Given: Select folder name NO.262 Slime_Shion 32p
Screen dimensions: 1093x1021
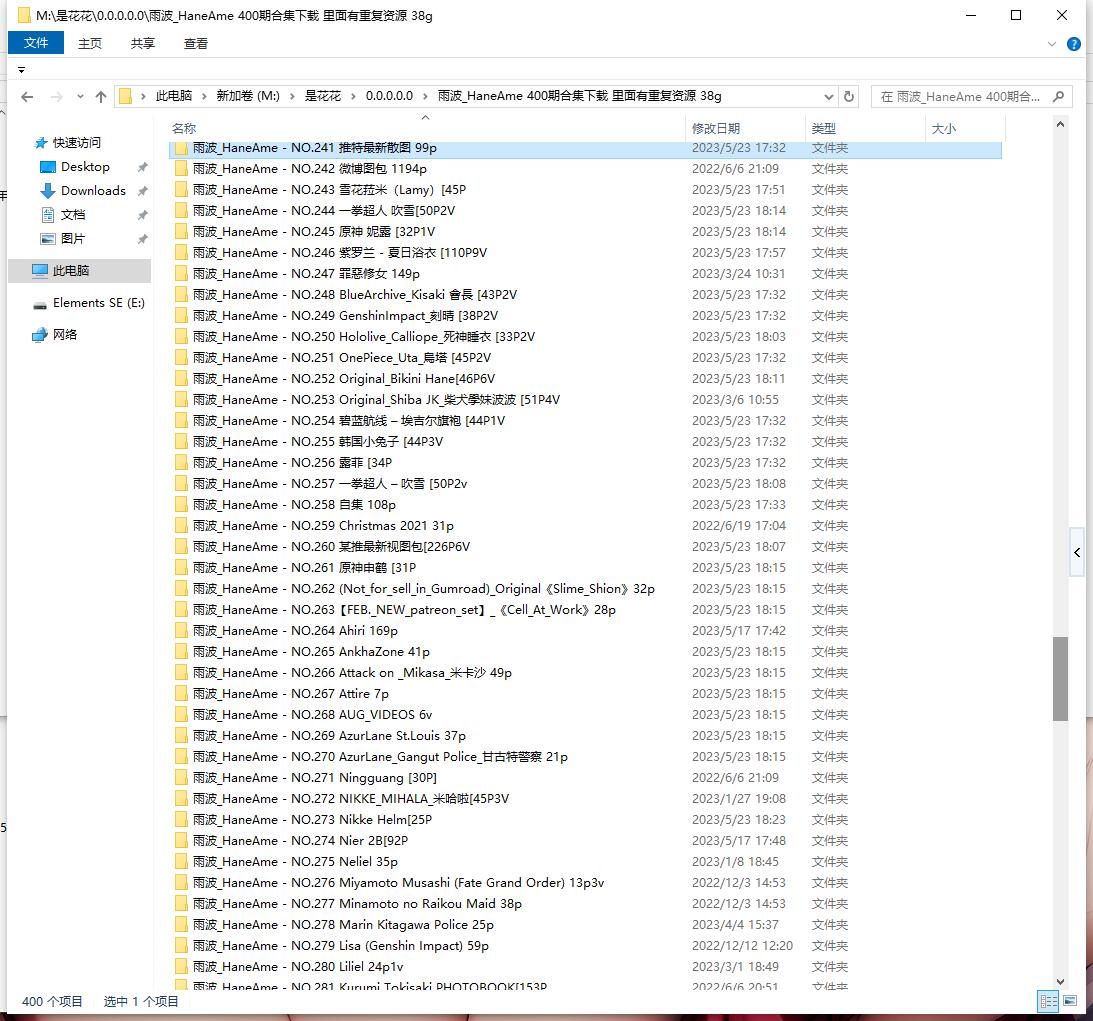Looking at the screenshot, I should tap(424, 589).
